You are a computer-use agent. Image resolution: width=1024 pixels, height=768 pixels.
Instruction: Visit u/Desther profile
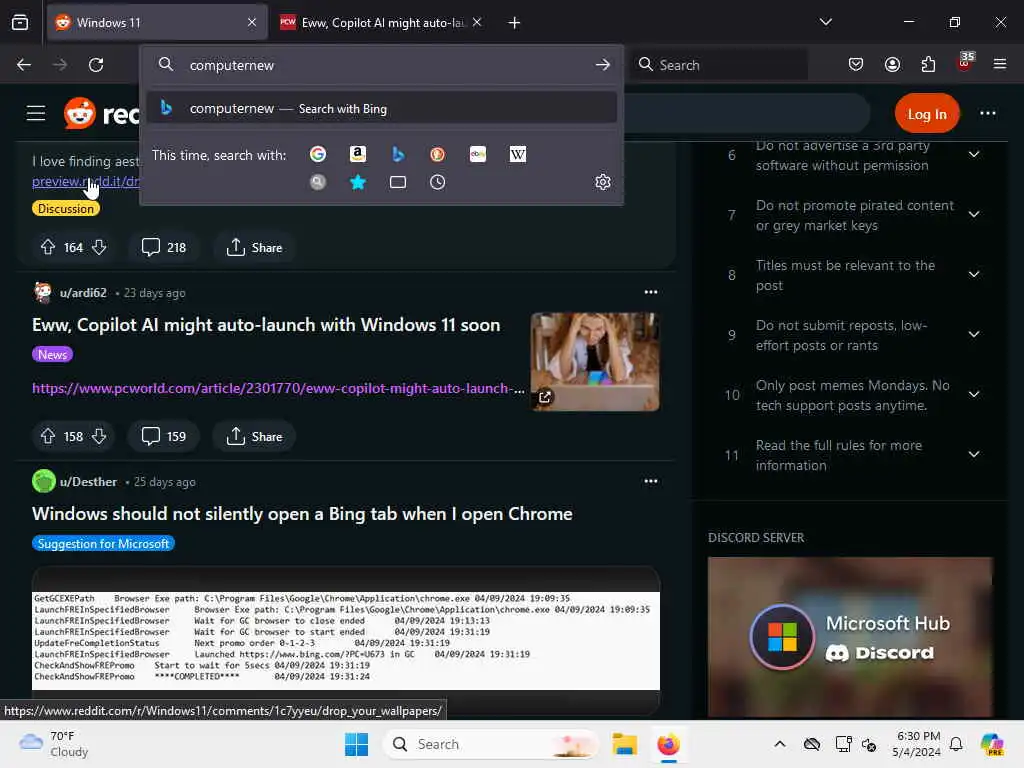88,482
